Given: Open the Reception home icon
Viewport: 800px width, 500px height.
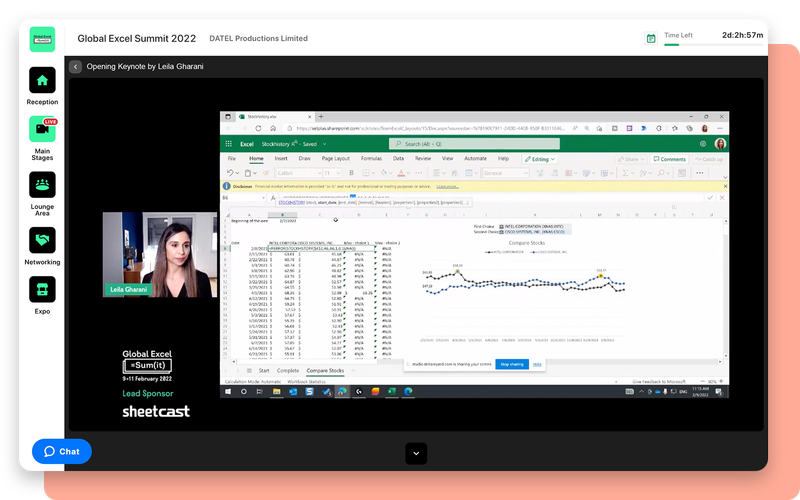Looking at the screenshot, I should pyautogui.click(x=42, y=80).
